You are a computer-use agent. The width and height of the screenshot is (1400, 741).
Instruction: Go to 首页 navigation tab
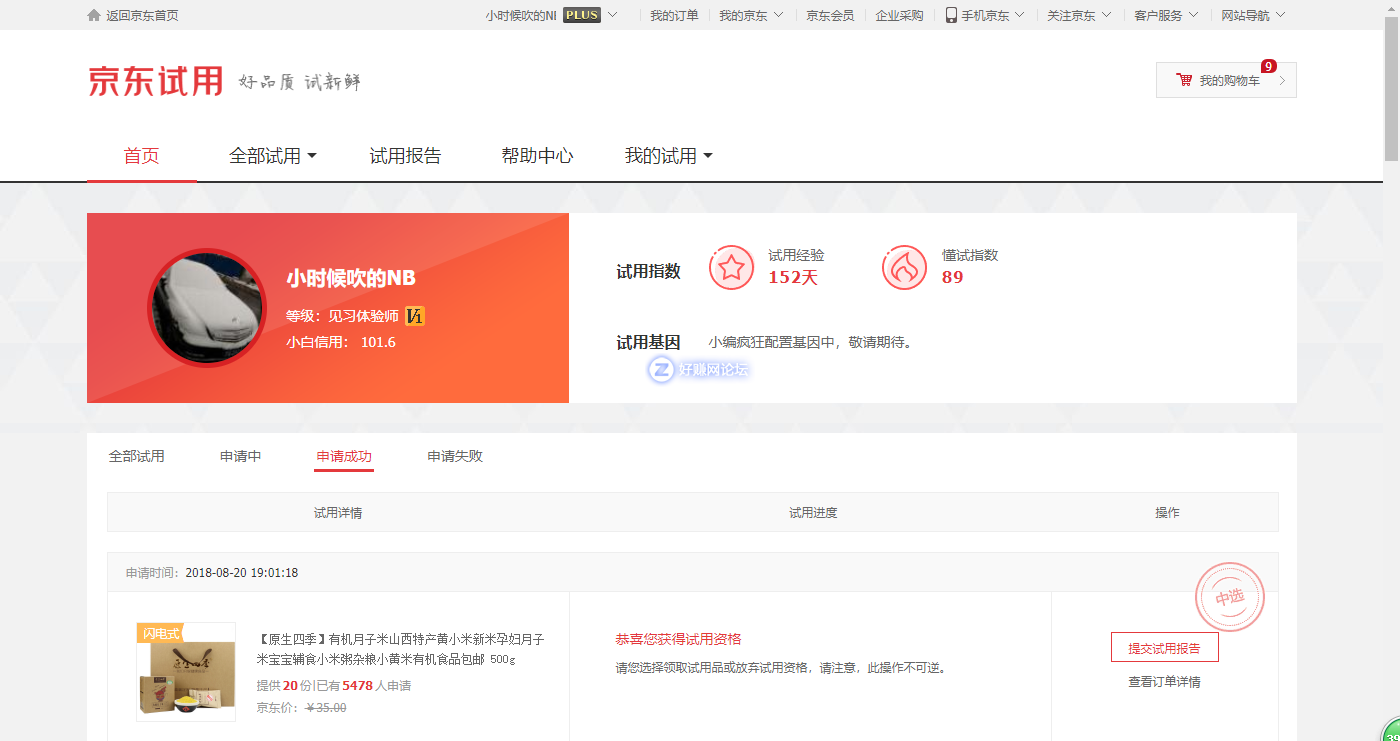[141, 156]
